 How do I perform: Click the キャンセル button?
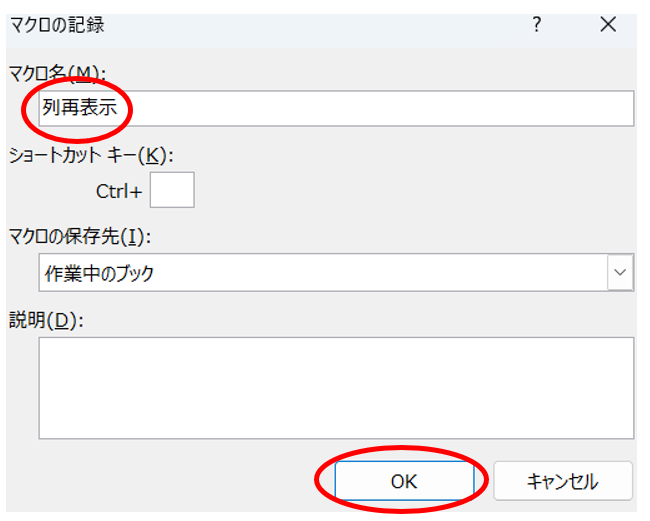point(562,481)
